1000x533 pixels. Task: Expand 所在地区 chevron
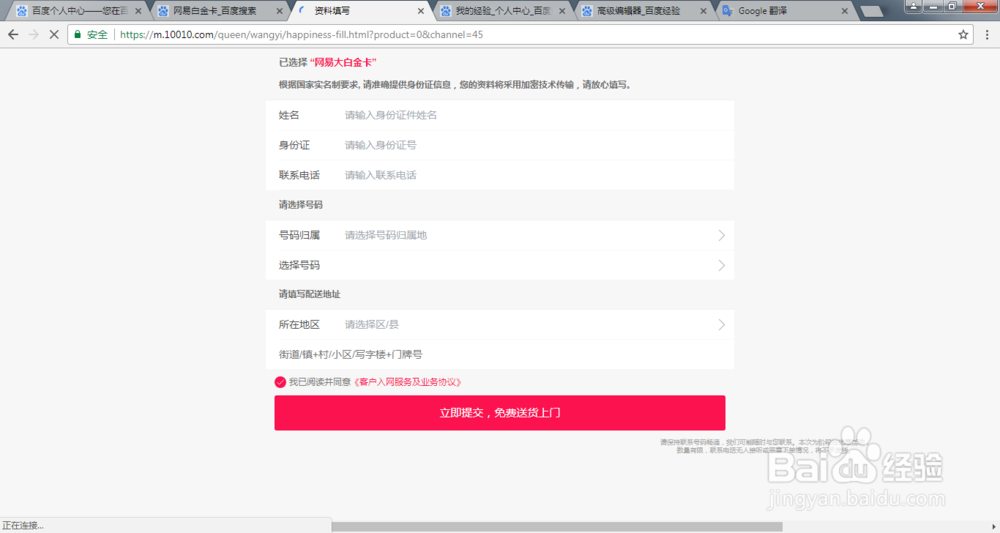(721, 325)
